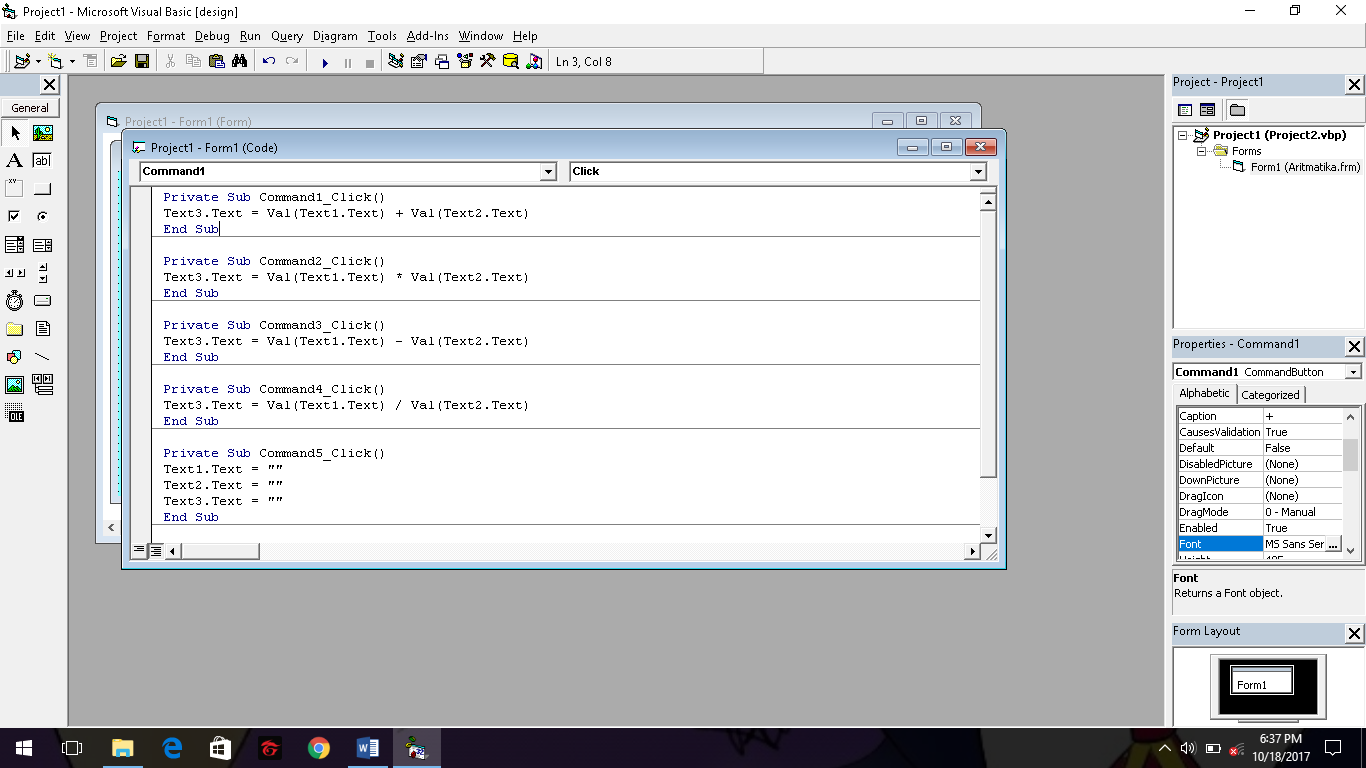Select the CommandButton tool in the toolbox
The height and width of the screenshot is (768, 1366).
42,187
